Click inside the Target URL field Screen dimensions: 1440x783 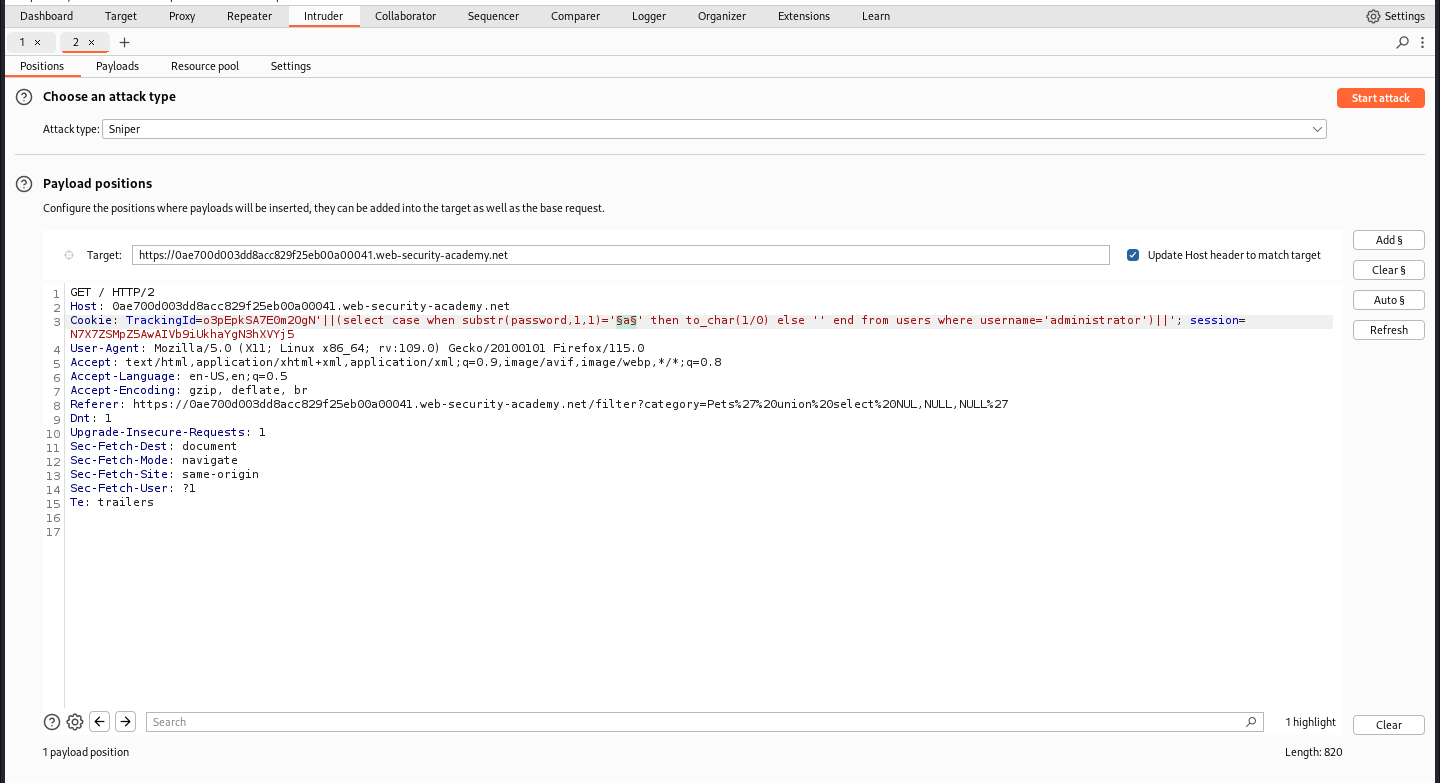[620, 255]
